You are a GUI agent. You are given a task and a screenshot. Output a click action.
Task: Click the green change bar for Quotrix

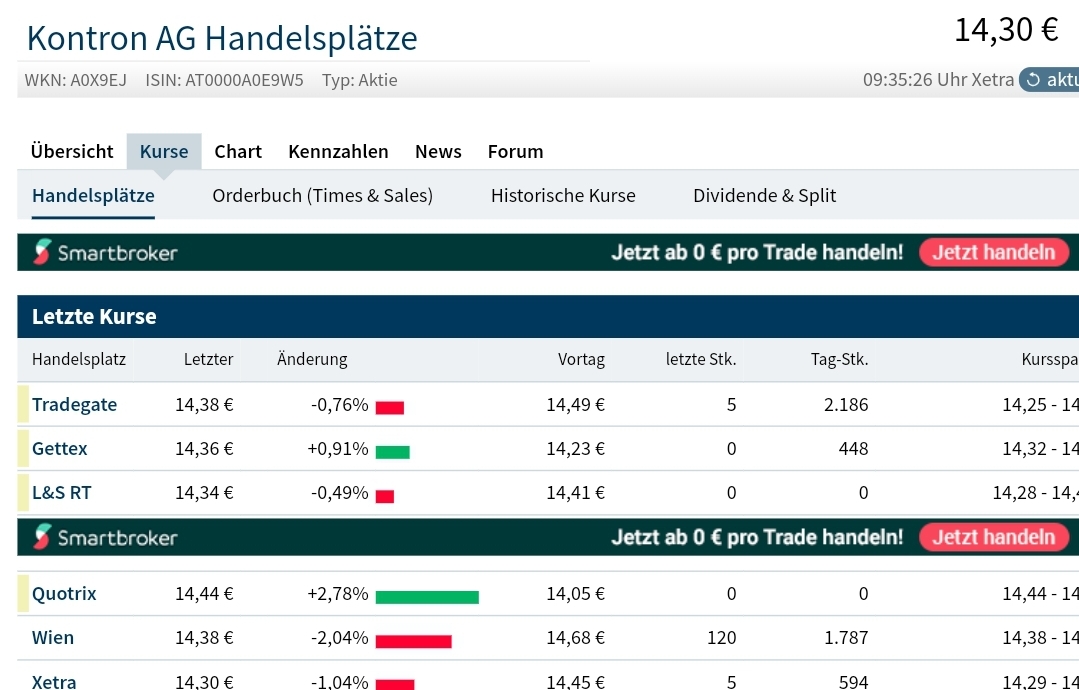pos(425,594)
